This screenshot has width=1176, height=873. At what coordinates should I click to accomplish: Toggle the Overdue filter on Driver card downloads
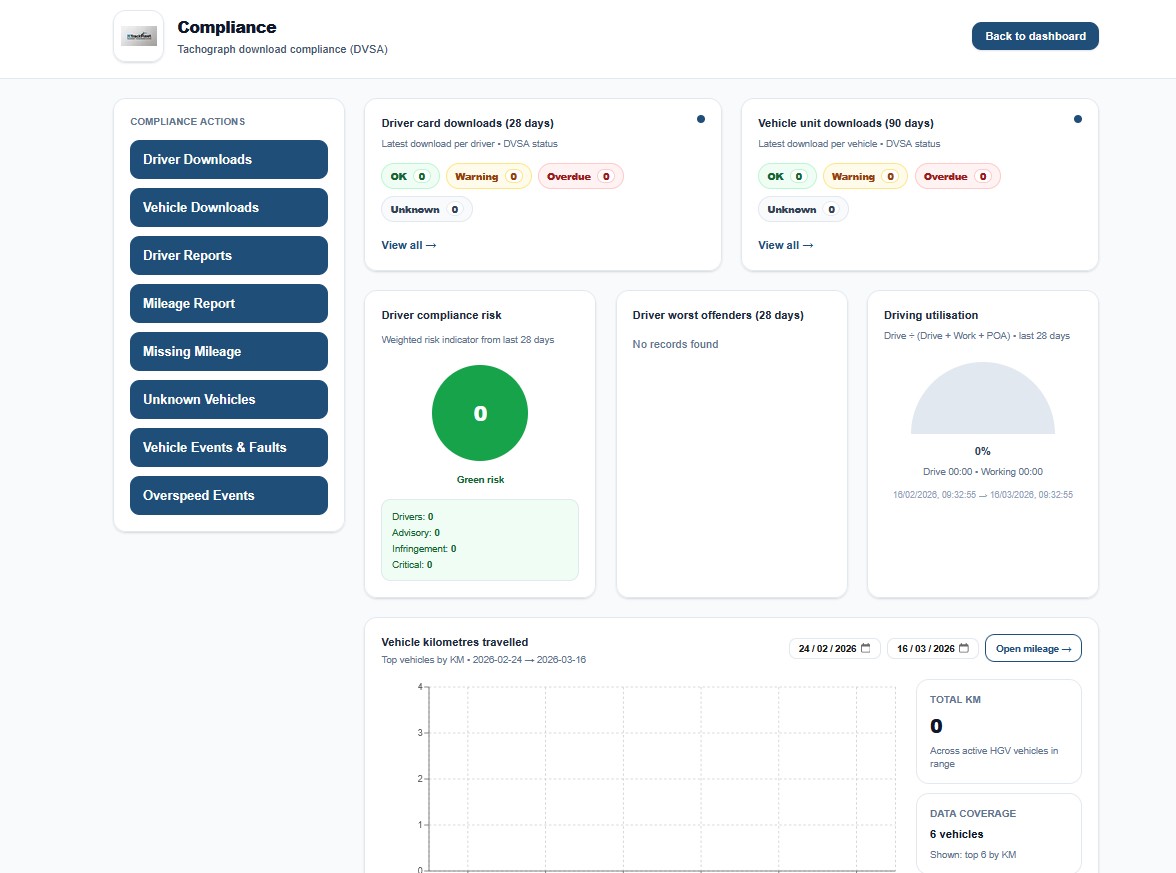pos(581,176)
